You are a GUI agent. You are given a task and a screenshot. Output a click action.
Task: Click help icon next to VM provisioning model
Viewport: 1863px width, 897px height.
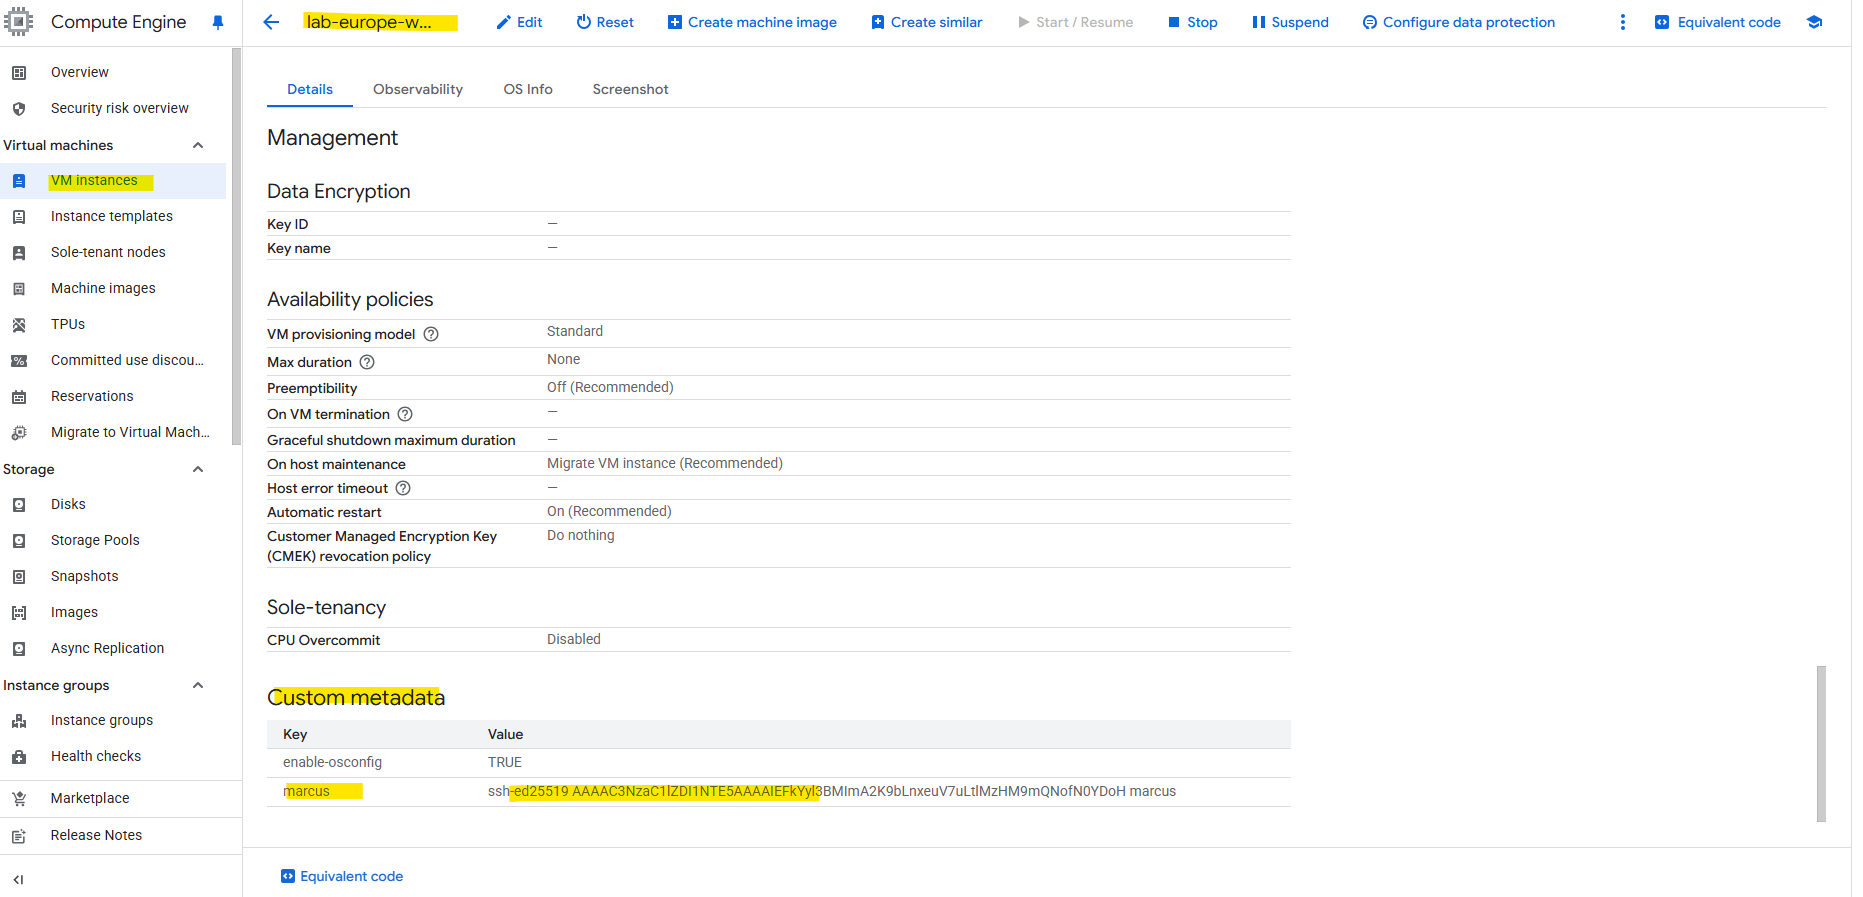tap(431, 334)
